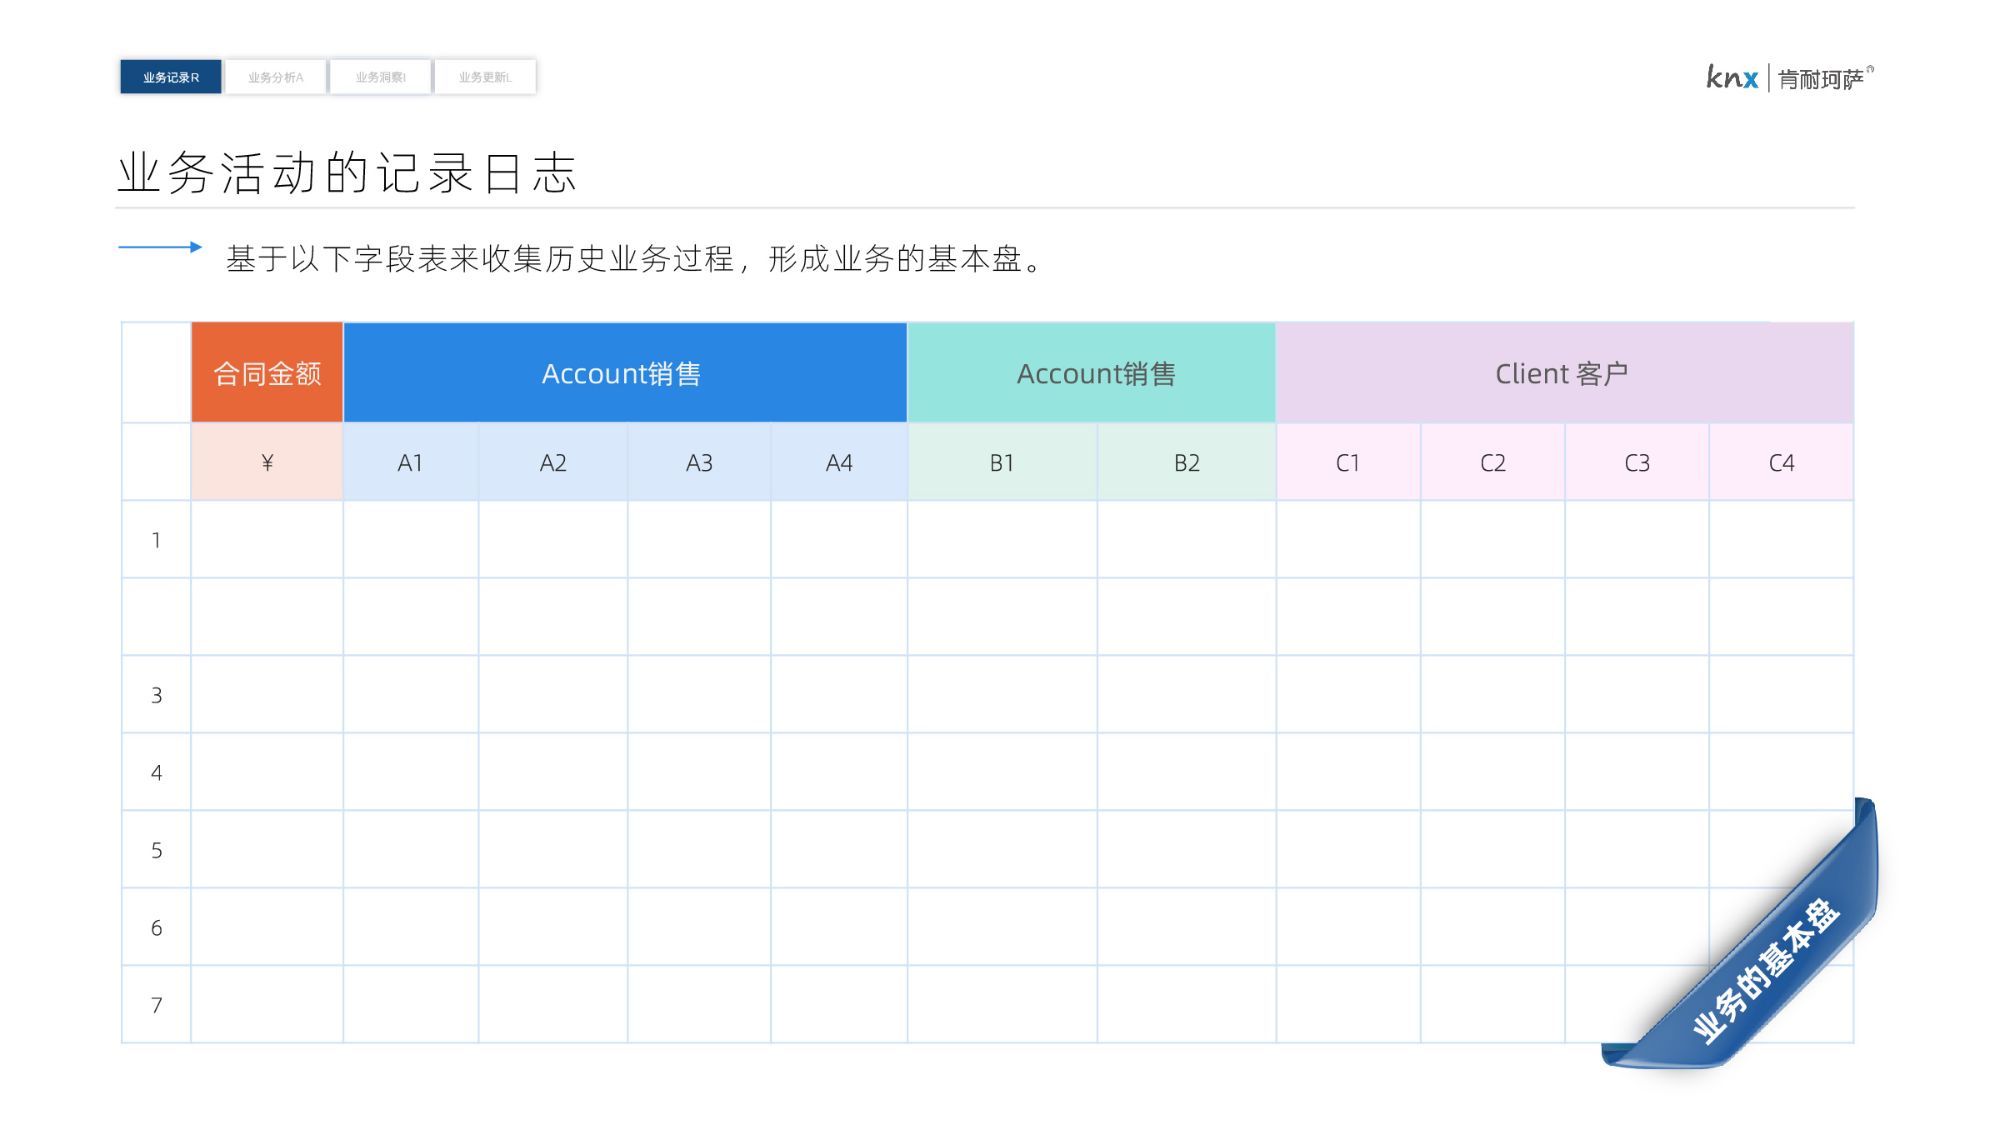Select the orange 合同金额 header cell
Screen dimensions: 2000x1125
click(x=267, y=373)
